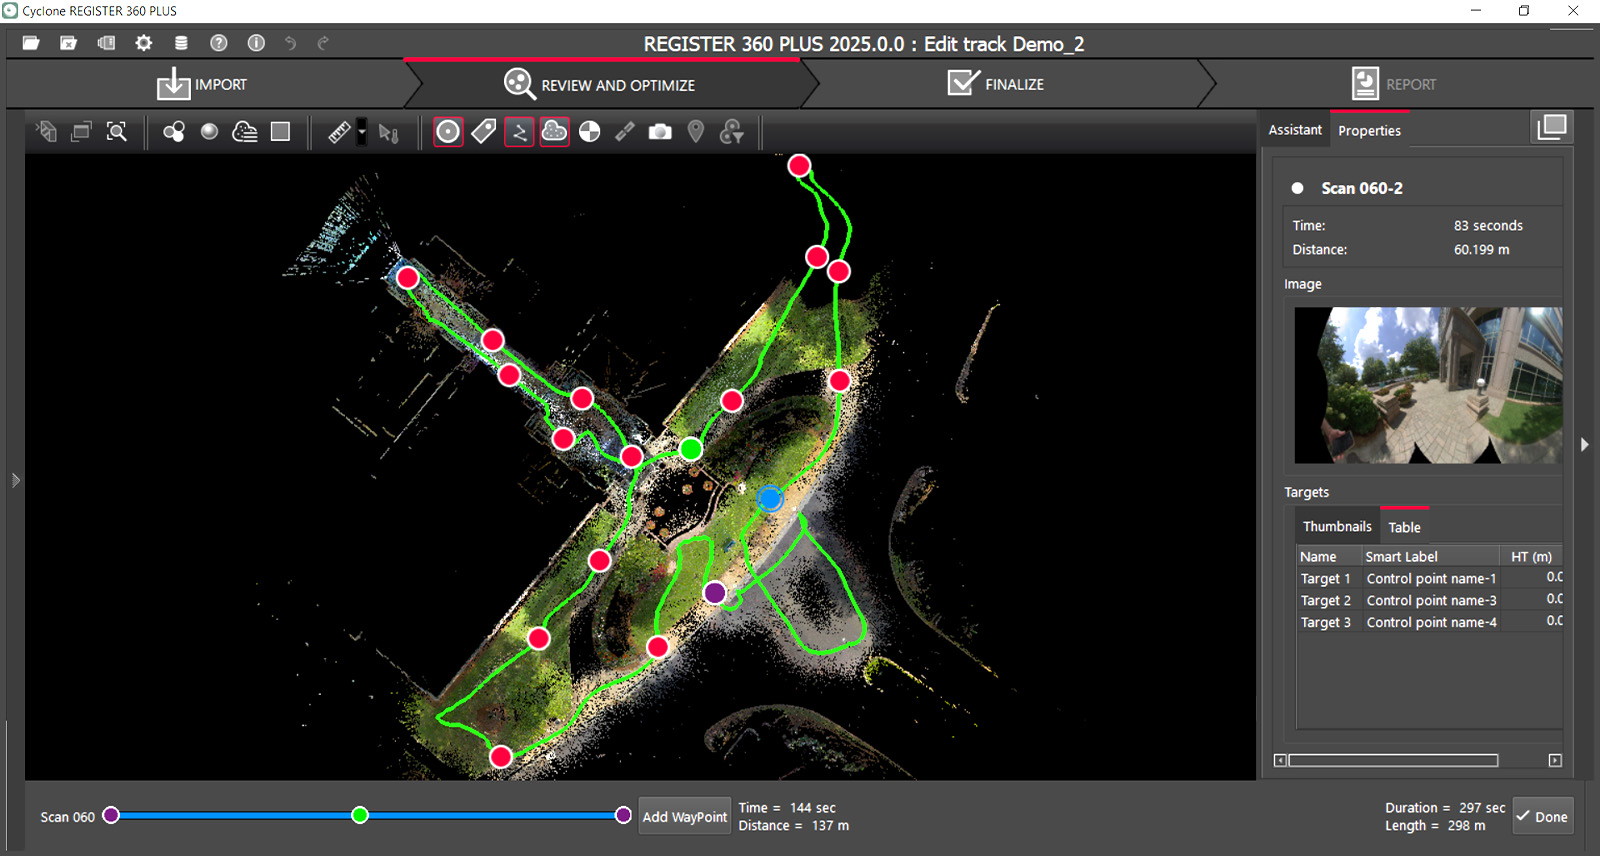Open the settings gear
Screen dimensions: 1600x856
click(x=144, y=43)
